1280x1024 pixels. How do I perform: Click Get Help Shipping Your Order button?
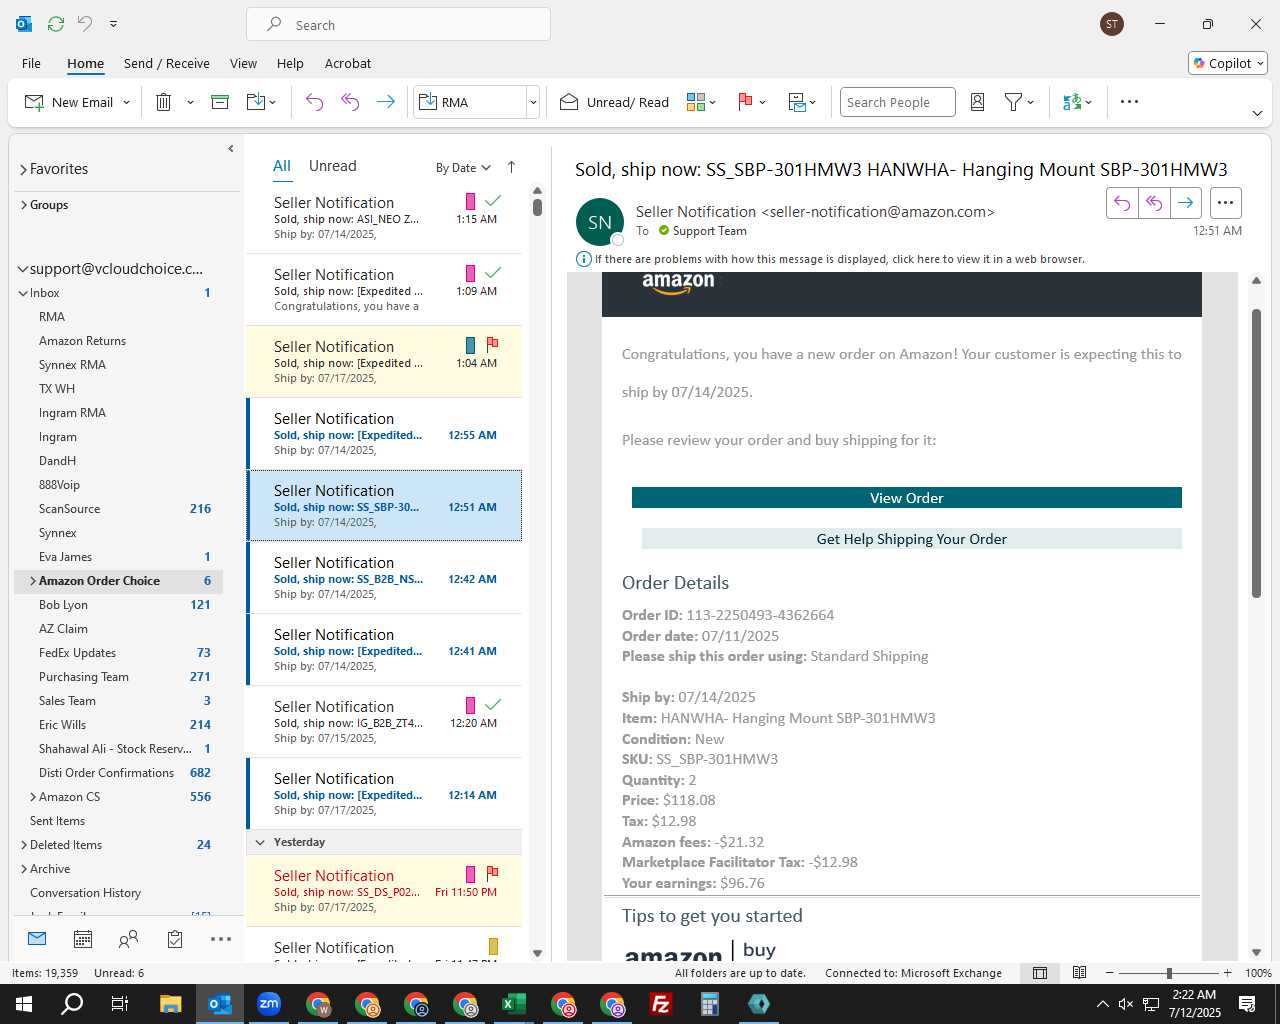pyautogui.click(x=912, y=539)
